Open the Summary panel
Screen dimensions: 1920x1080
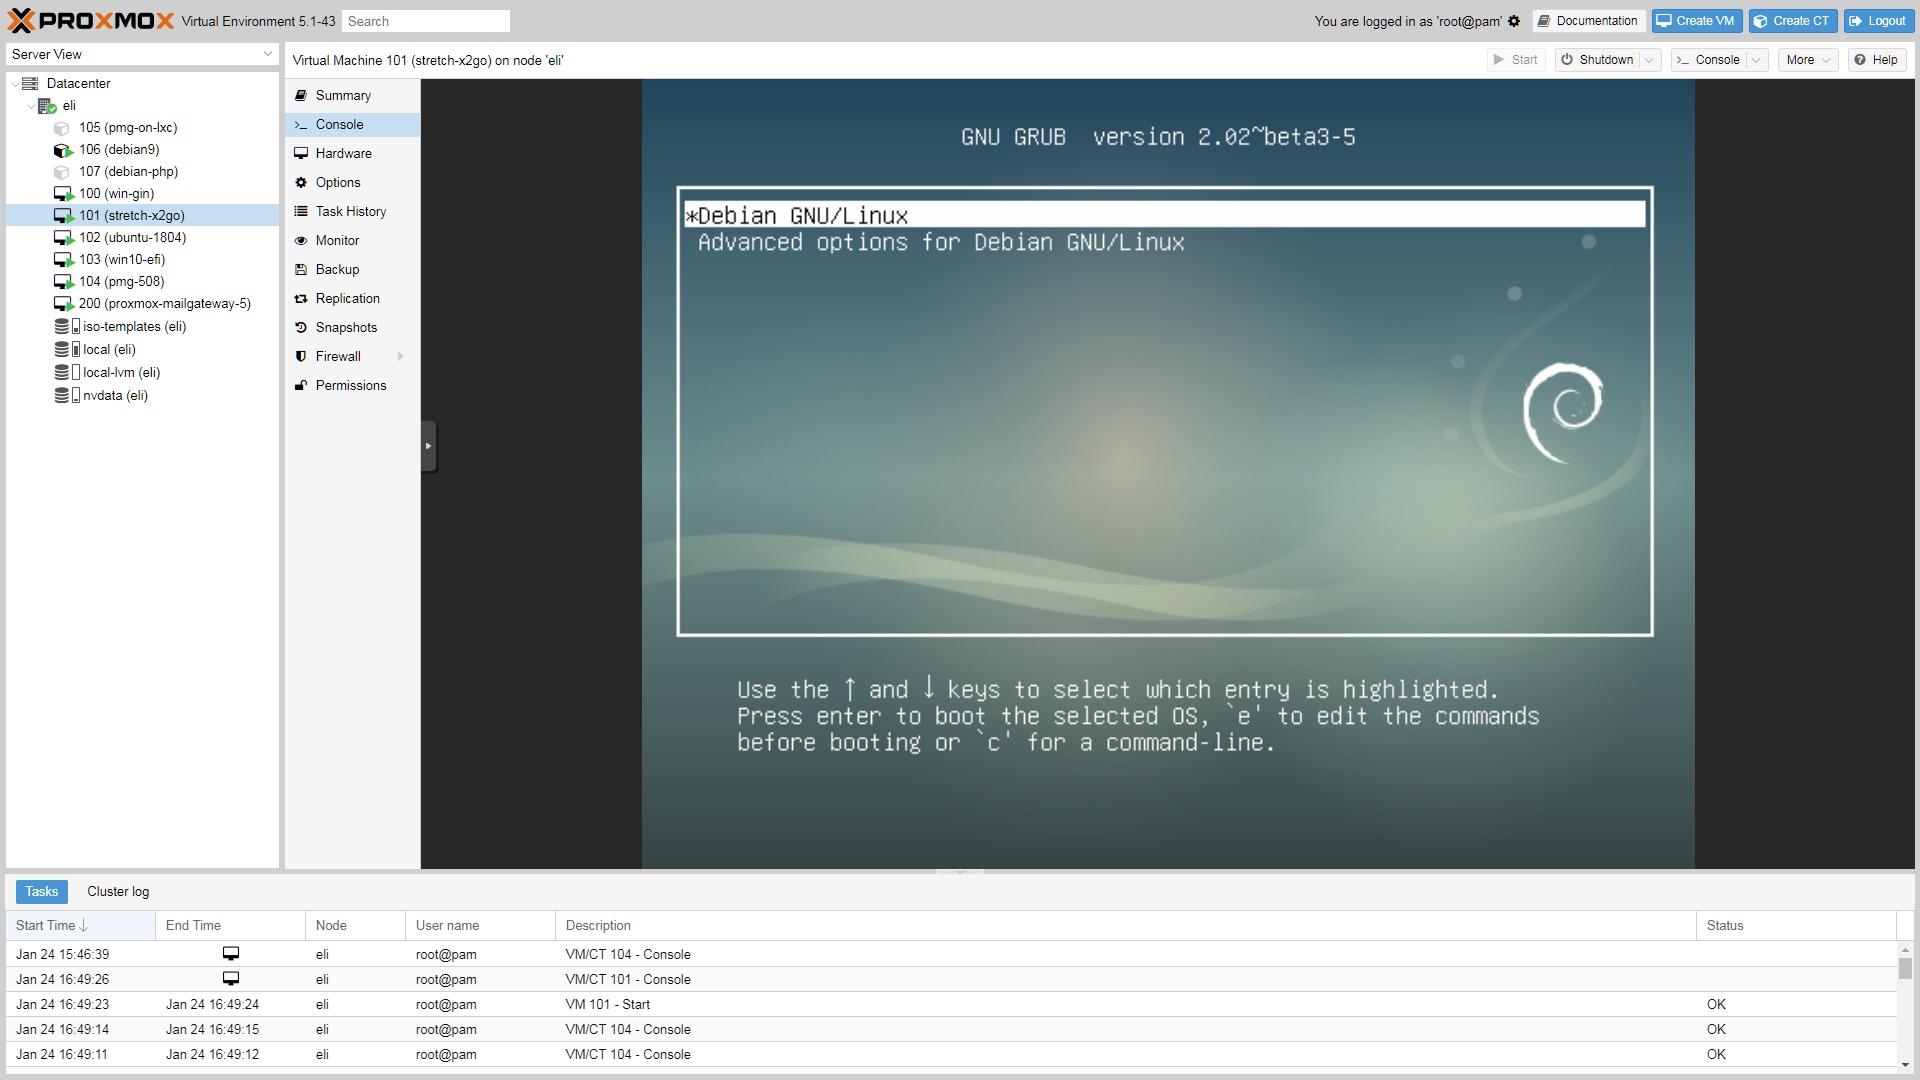pyautogui.click(x=341, y=95)
